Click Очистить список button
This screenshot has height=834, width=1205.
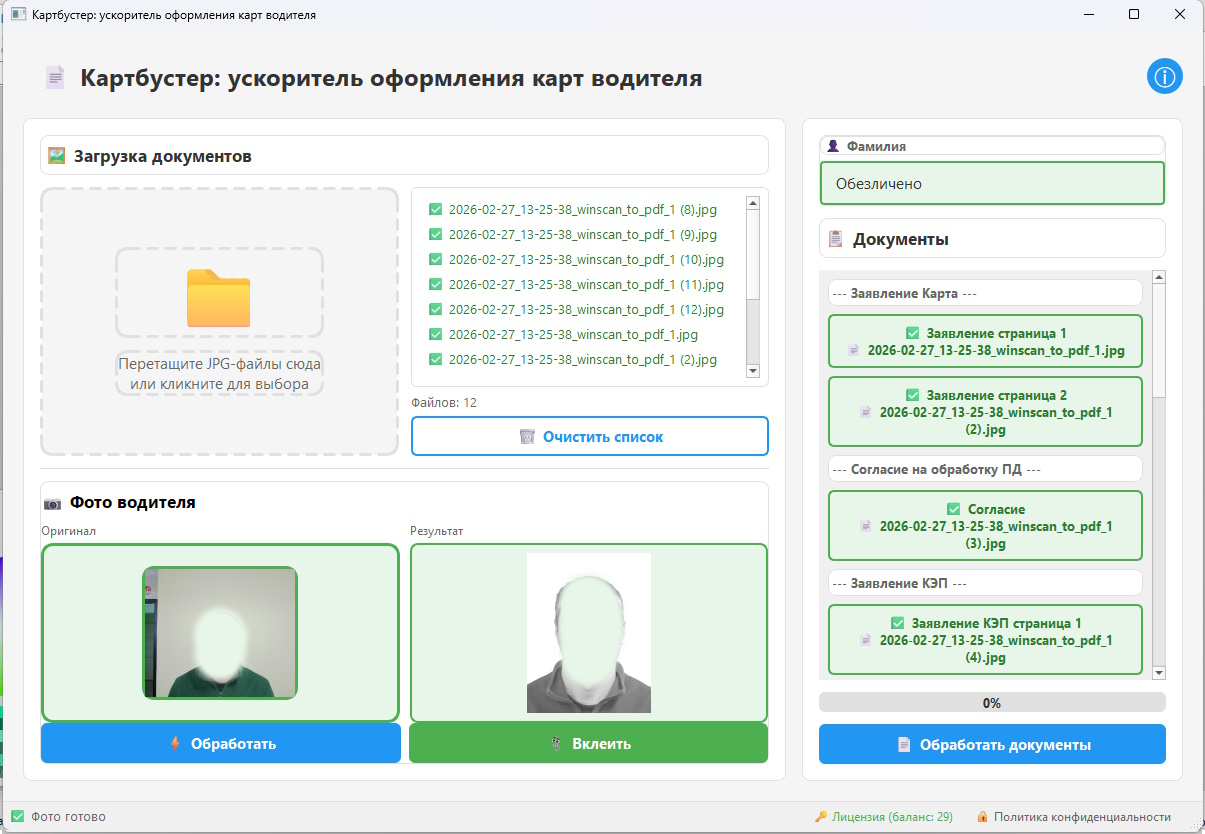(590, 437)
